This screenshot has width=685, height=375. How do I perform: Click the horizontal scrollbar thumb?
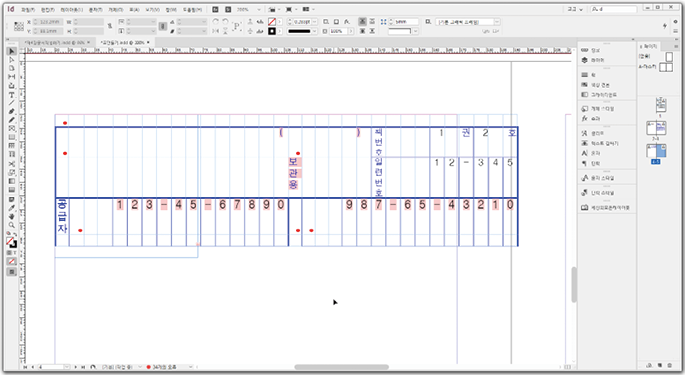(x=341, y=367)
